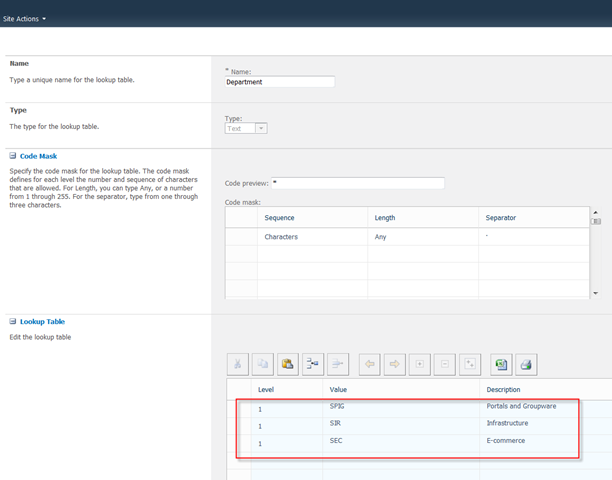Click the Copy icon in lookup toolbar
The width and height of the screenshot is (612, 480).
click(263, 364)
